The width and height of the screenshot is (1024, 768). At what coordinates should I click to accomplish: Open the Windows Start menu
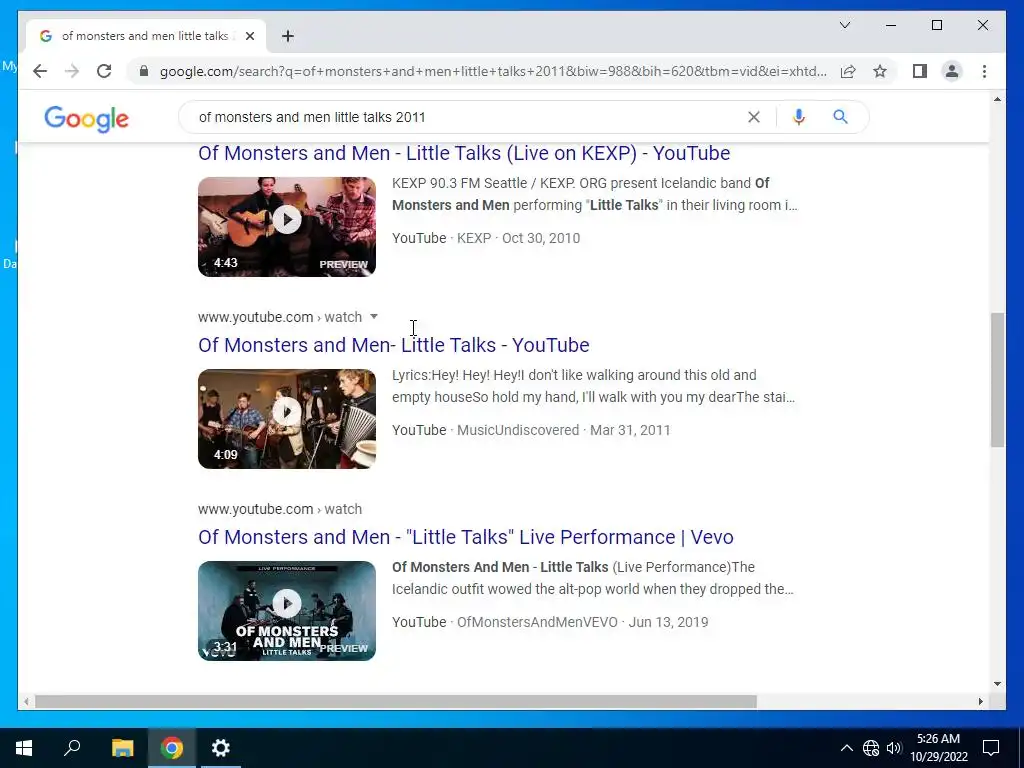click(x=24, y=748)
